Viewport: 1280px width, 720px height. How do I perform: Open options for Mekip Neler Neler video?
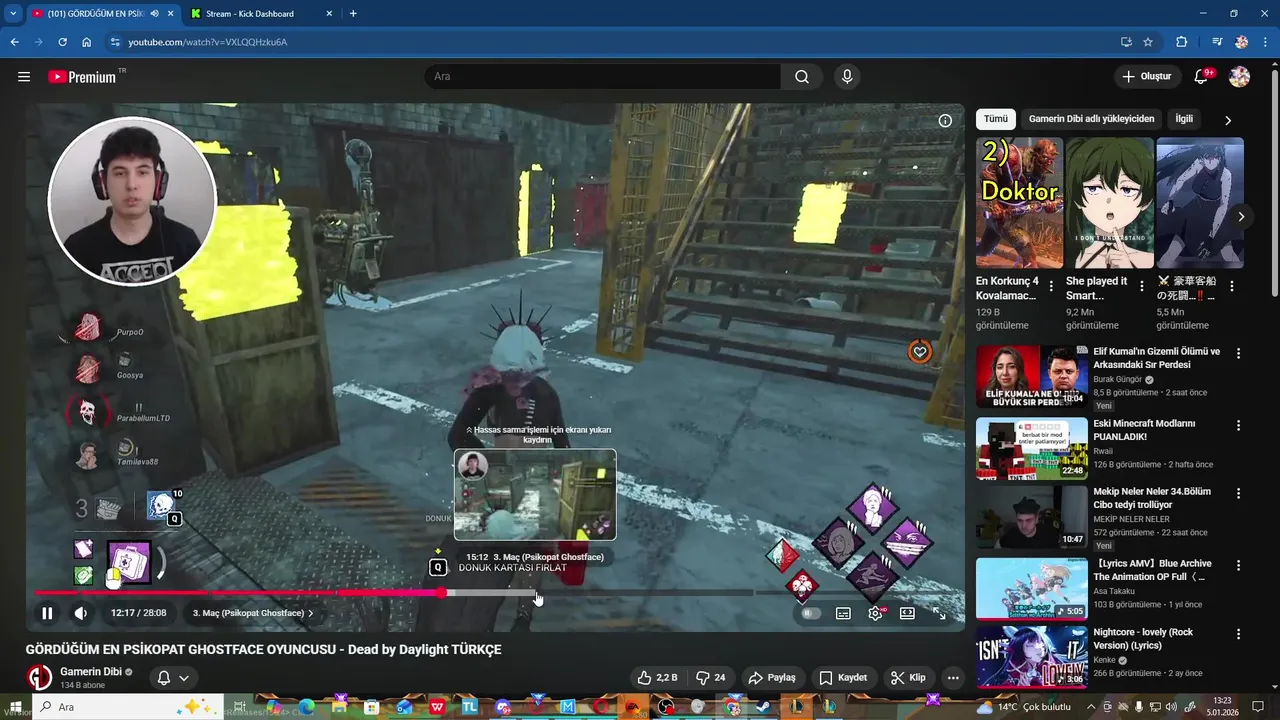click(1239, 493)
